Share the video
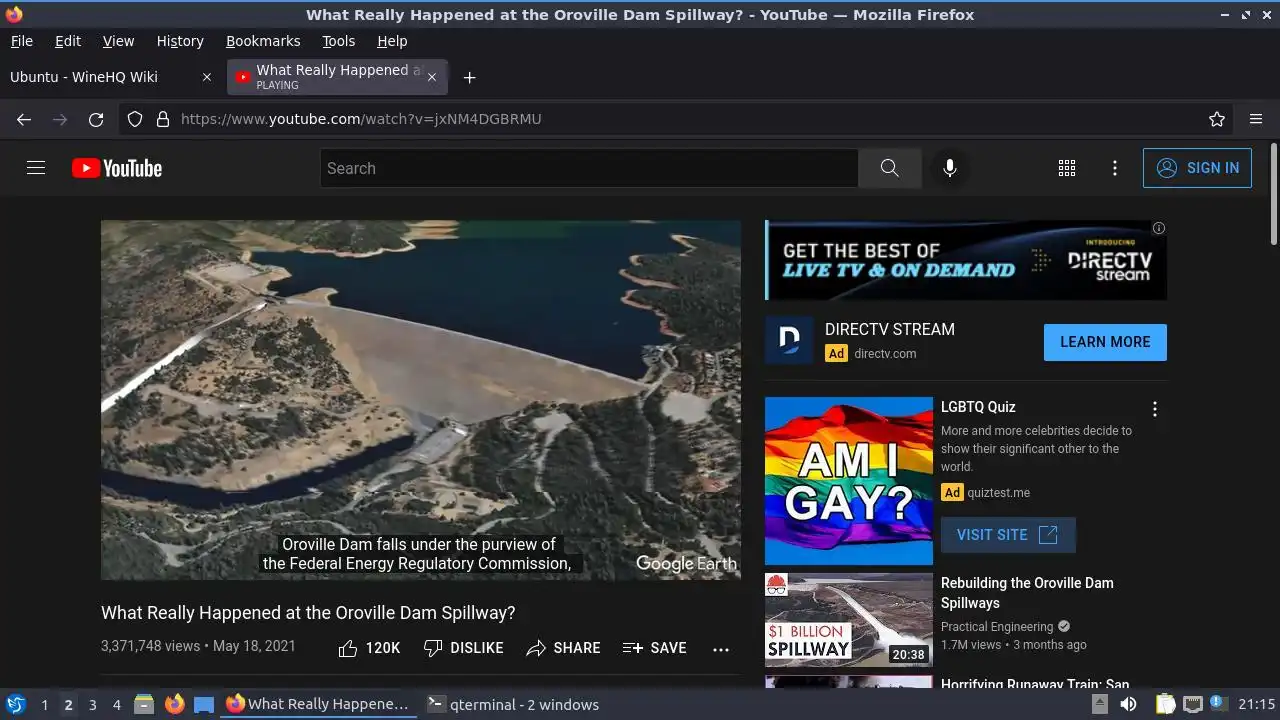 (x=563, y=648)
